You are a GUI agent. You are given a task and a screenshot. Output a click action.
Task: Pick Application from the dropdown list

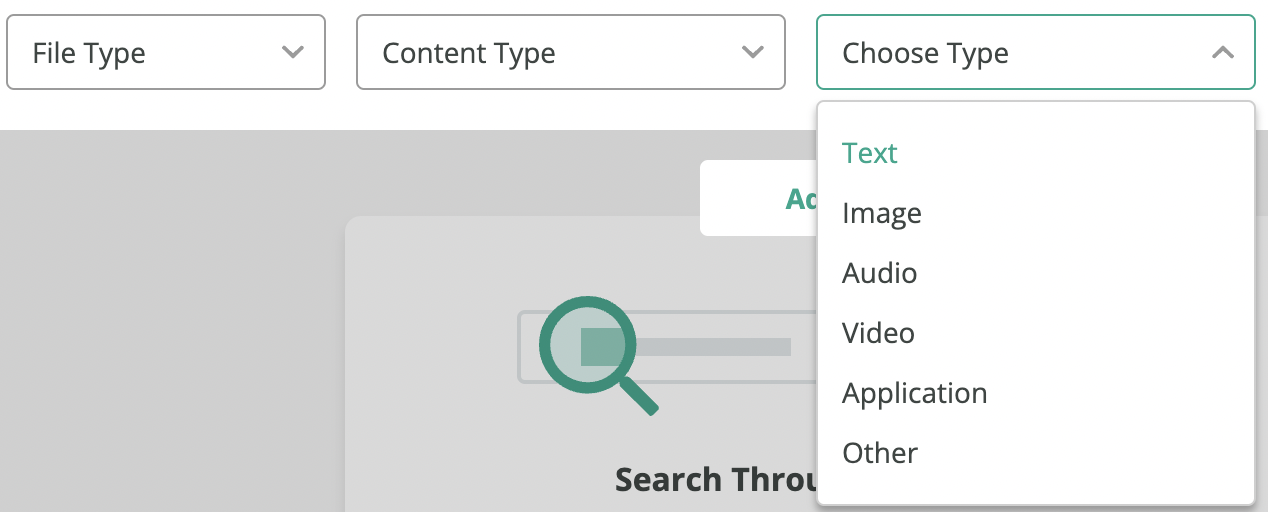pyautogui.click(x=1036, y=393)
